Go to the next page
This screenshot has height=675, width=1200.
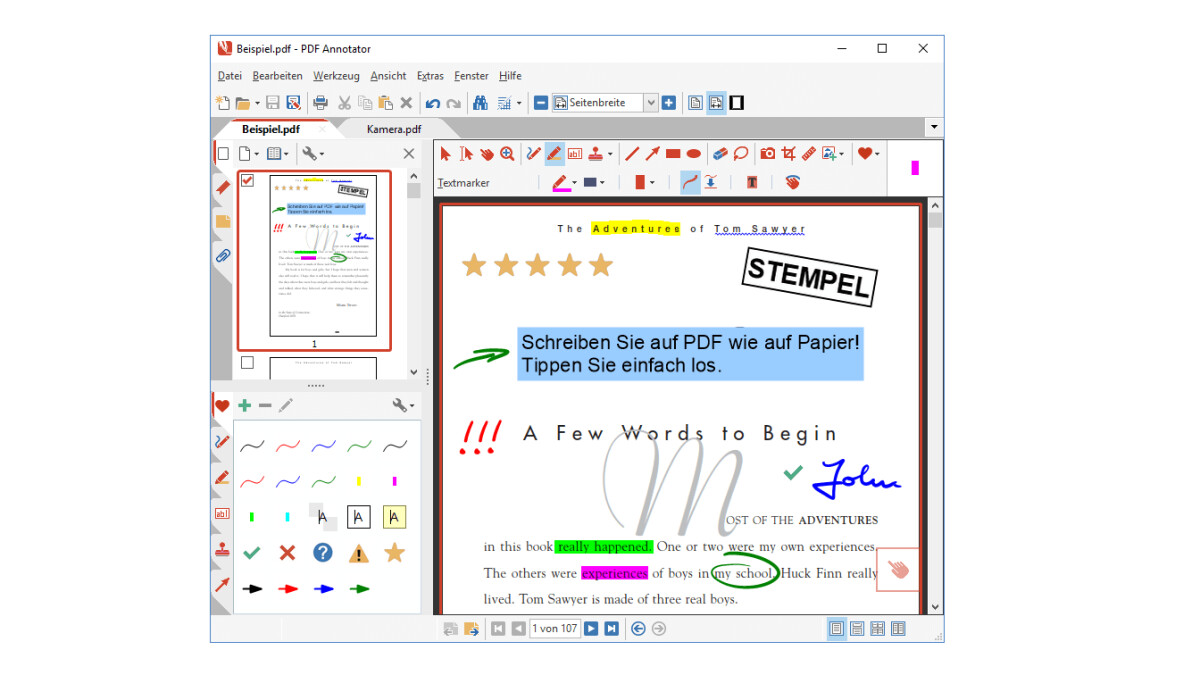591,629
